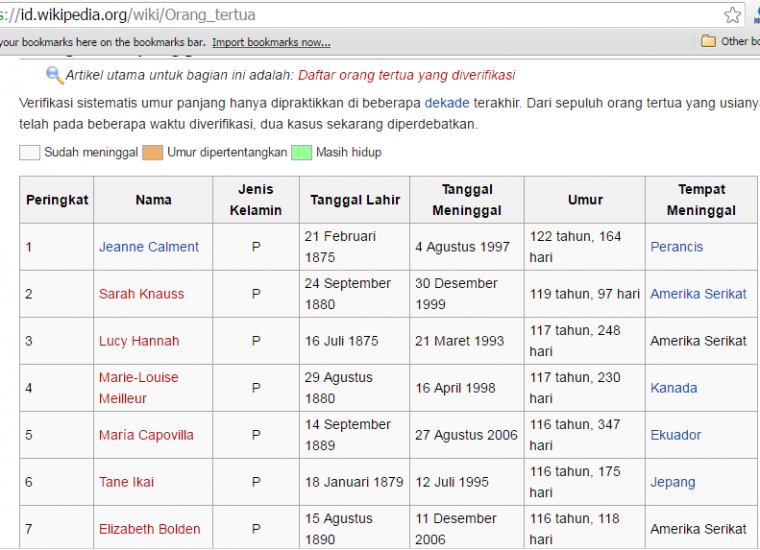
Task: Click the orange Umur dipertentangkan swatch
Action: pyautogui.click(x=152, y=153)
